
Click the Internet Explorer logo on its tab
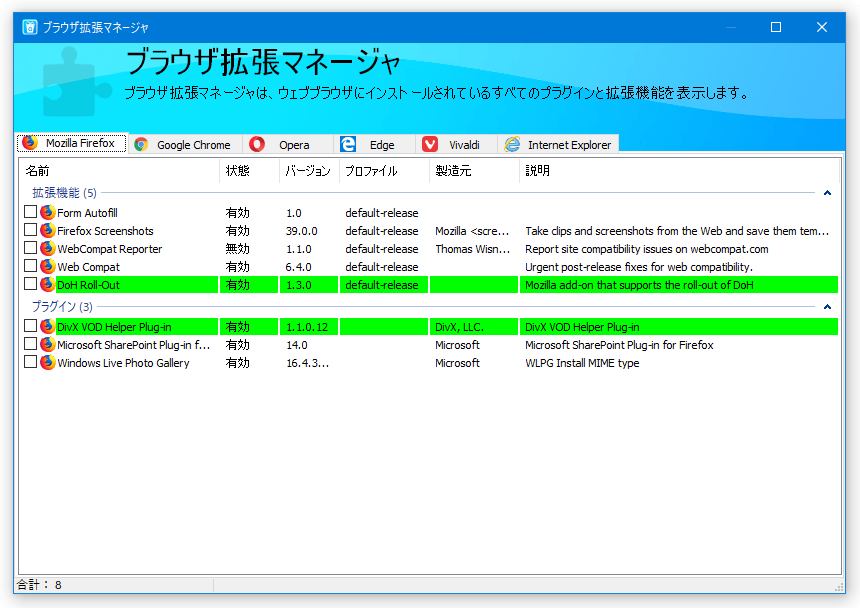[512, 144]
